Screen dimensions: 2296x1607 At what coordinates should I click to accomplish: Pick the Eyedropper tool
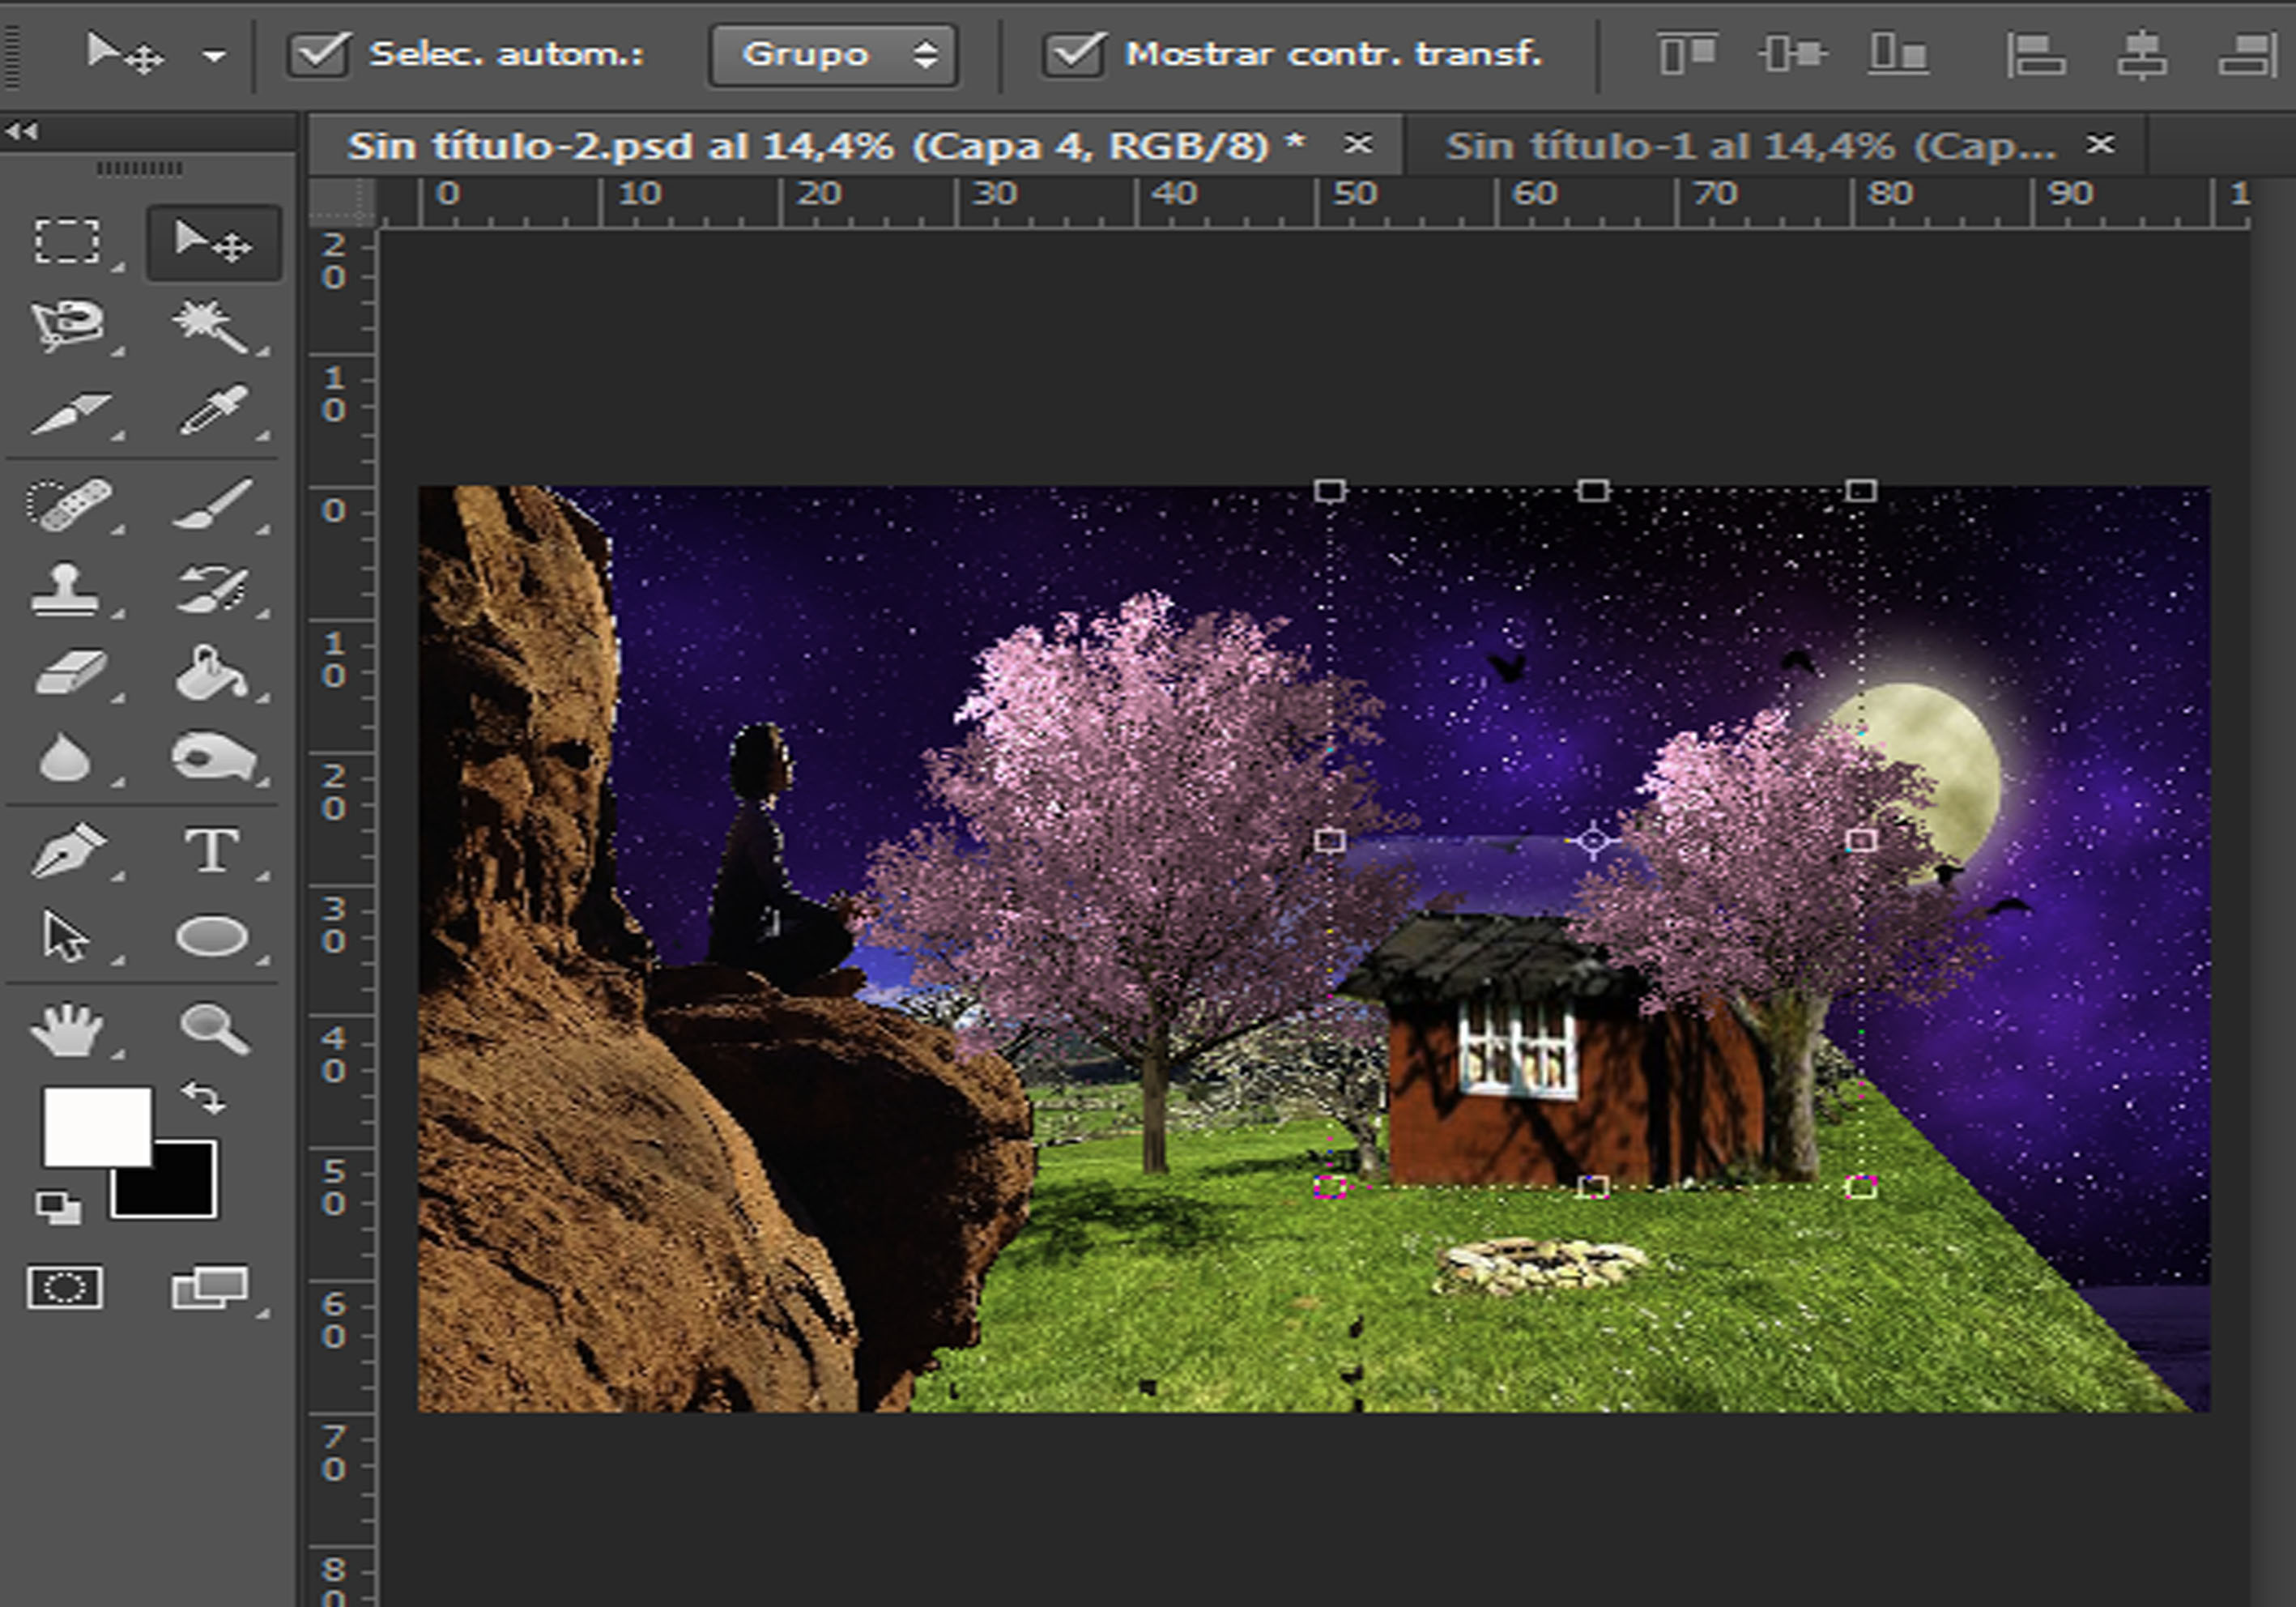pyautogui.click(x=212, y=410)
